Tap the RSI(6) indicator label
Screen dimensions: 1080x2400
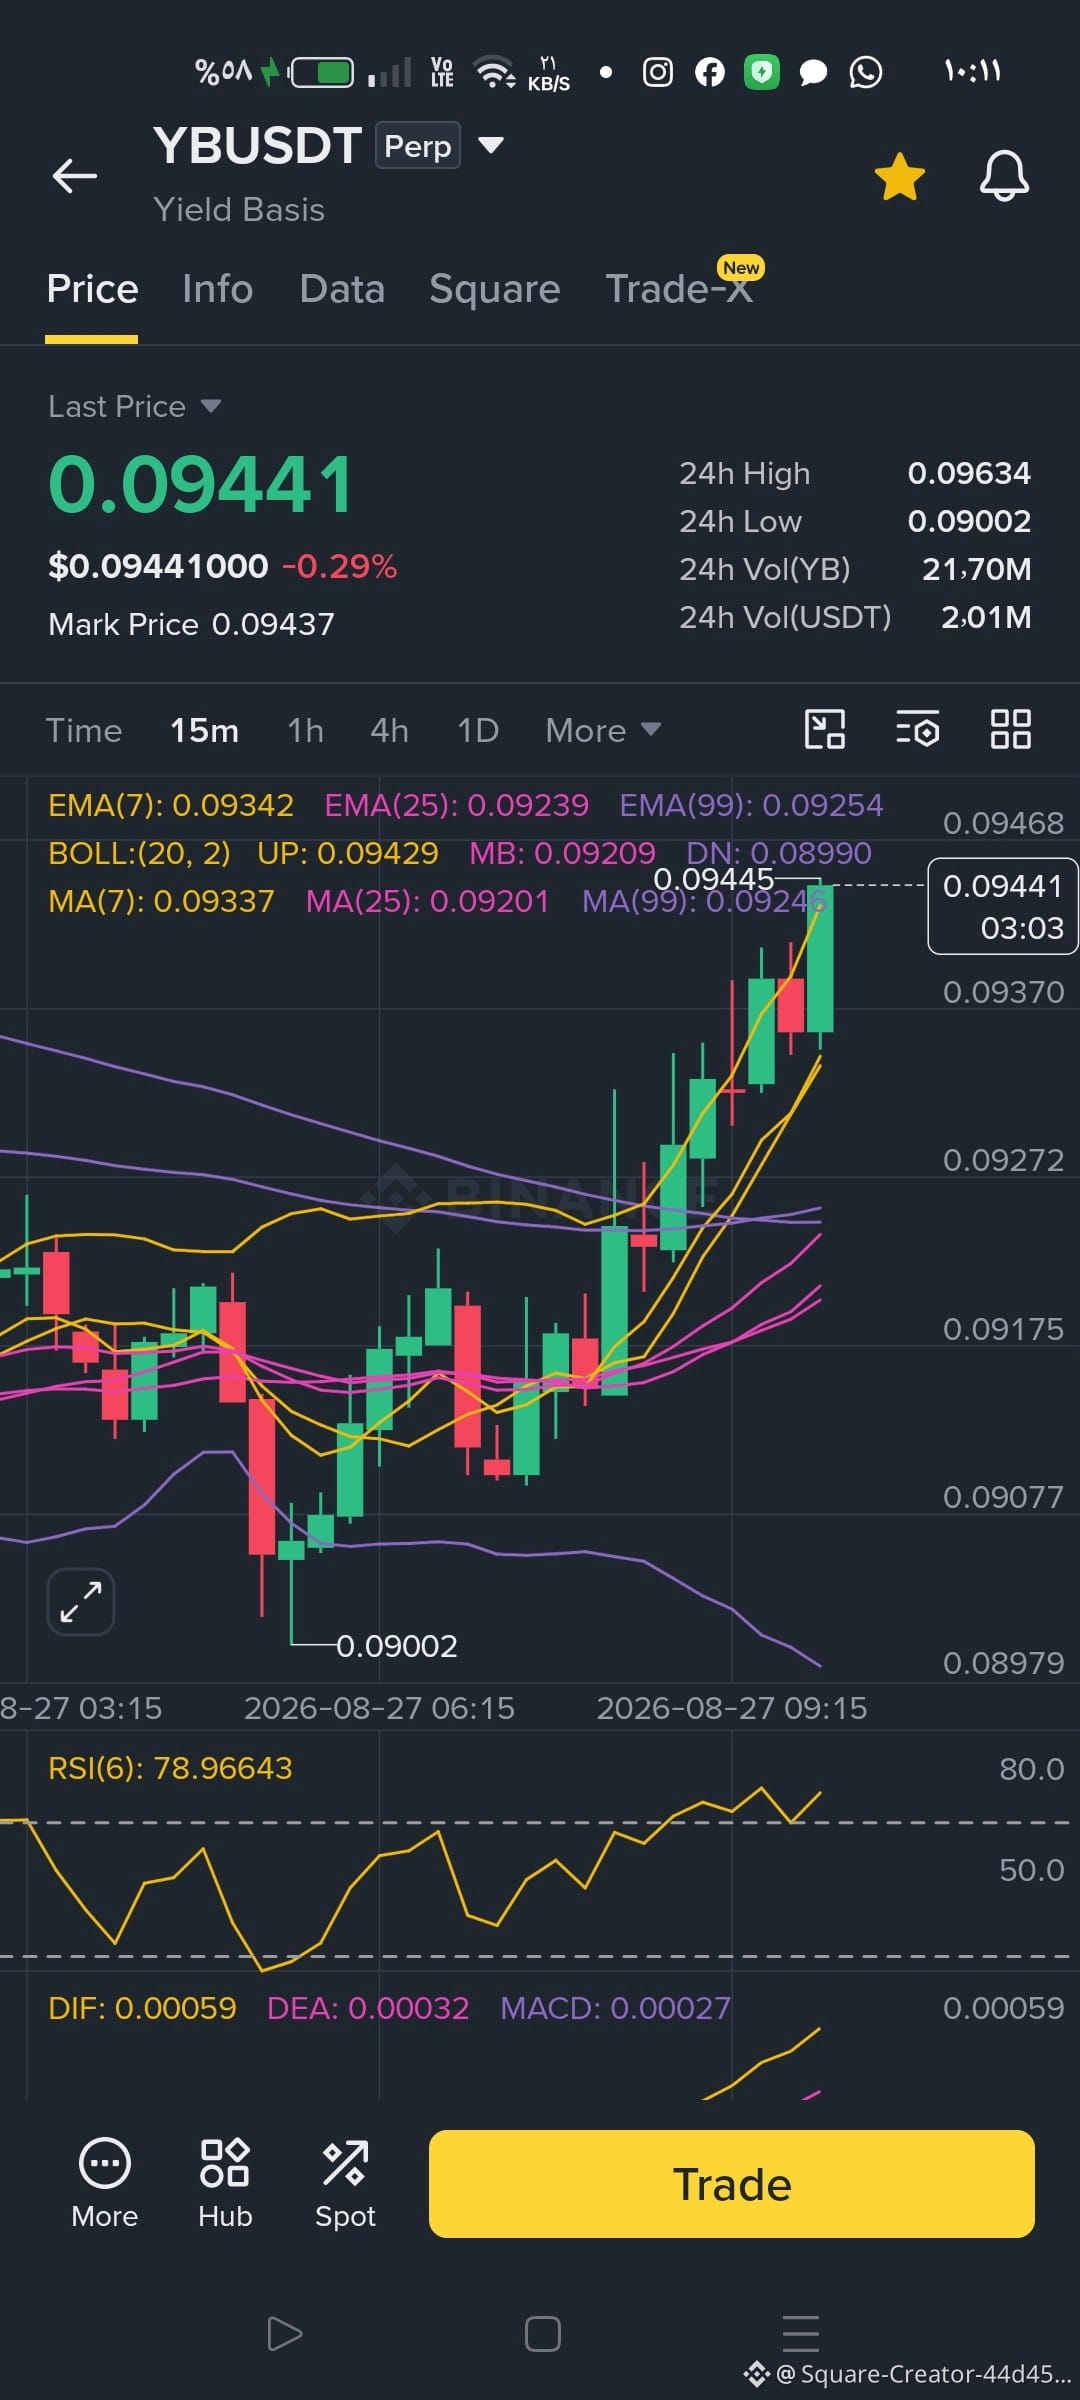tap(170, 1768)
